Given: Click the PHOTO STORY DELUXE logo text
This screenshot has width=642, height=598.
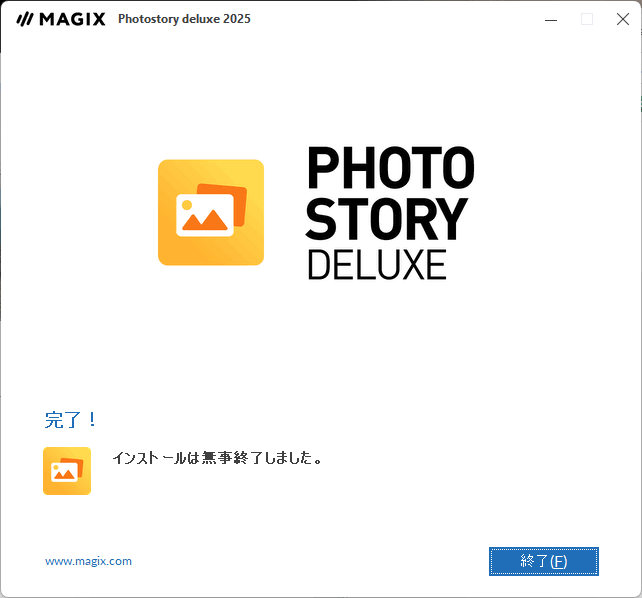Looking at the screenshot, I should point(390,213).
